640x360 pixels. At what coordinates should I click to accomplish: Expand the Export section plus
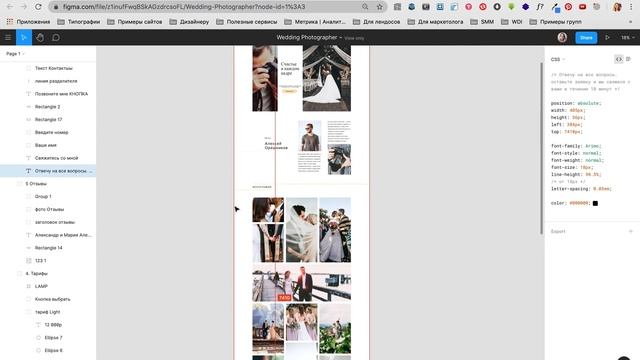631,231
